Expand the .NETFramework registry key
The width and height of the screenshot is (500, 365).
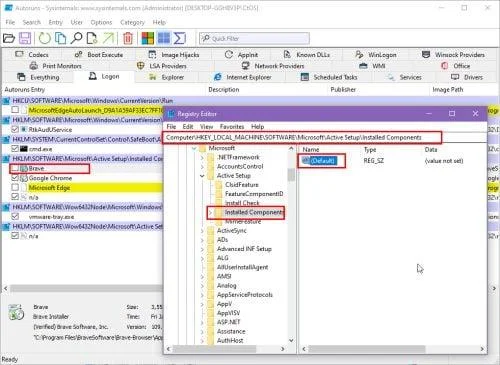point(202,157)
